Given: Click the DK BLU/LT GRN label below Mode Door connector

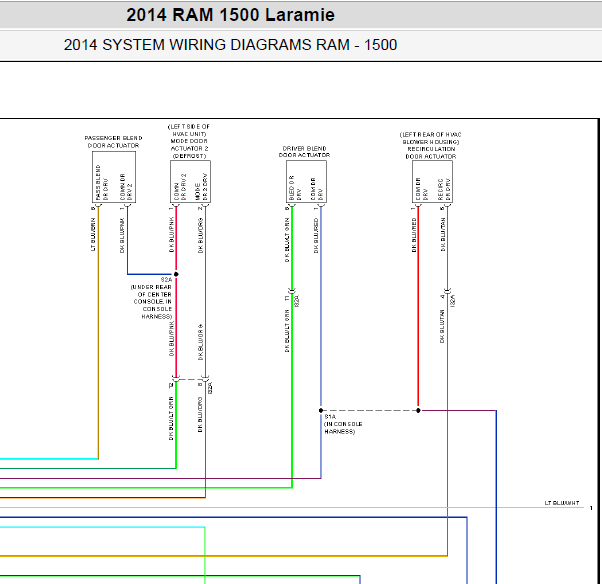Looking at the screenshot, I should (x=171, y=418).
